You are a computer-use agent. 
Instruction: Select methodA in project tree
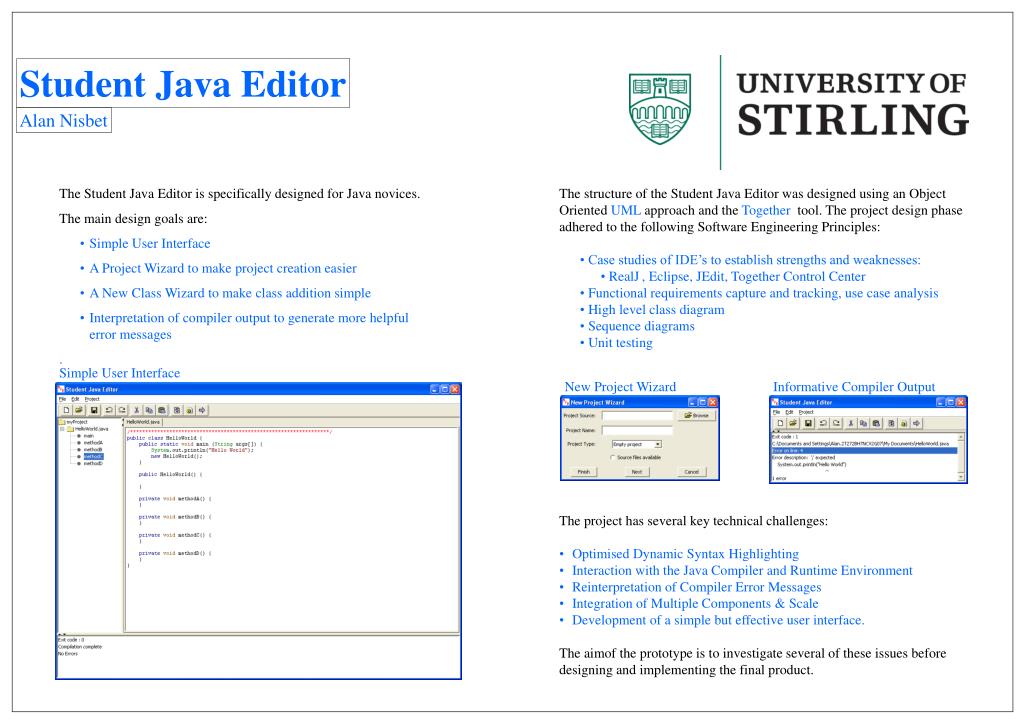(93, 443)
